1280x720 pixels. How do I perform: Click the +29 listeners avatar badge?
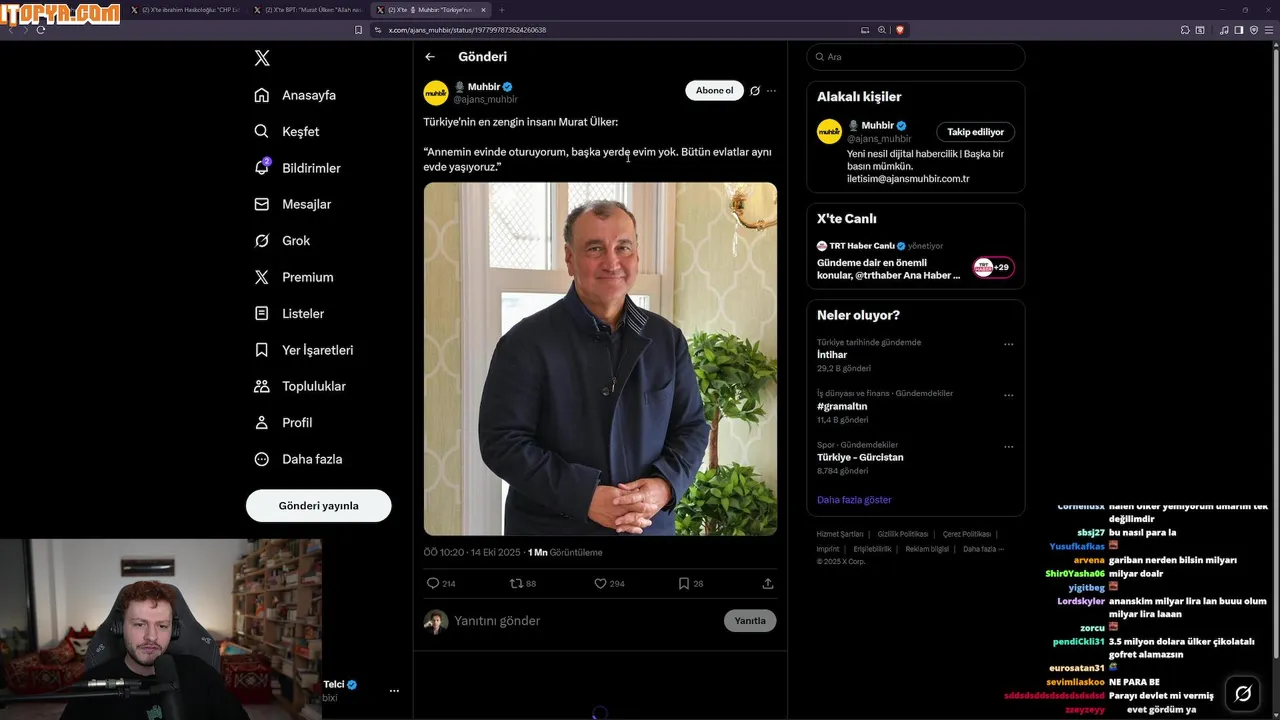pos(994,267)
